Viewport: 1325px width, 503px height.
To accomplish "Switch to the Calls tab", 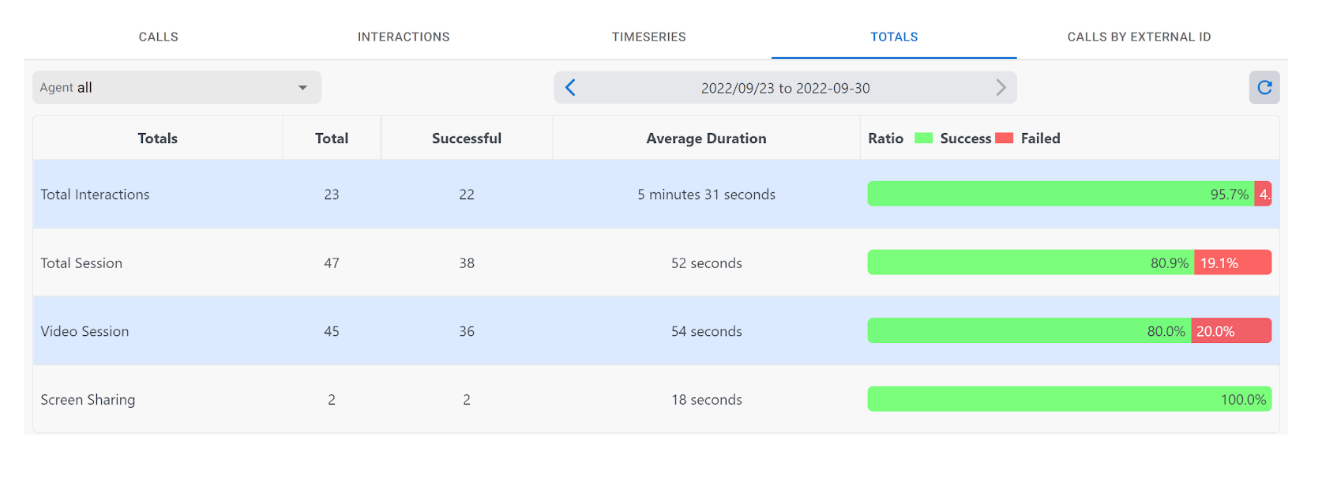I will click(x=158, y=37).
